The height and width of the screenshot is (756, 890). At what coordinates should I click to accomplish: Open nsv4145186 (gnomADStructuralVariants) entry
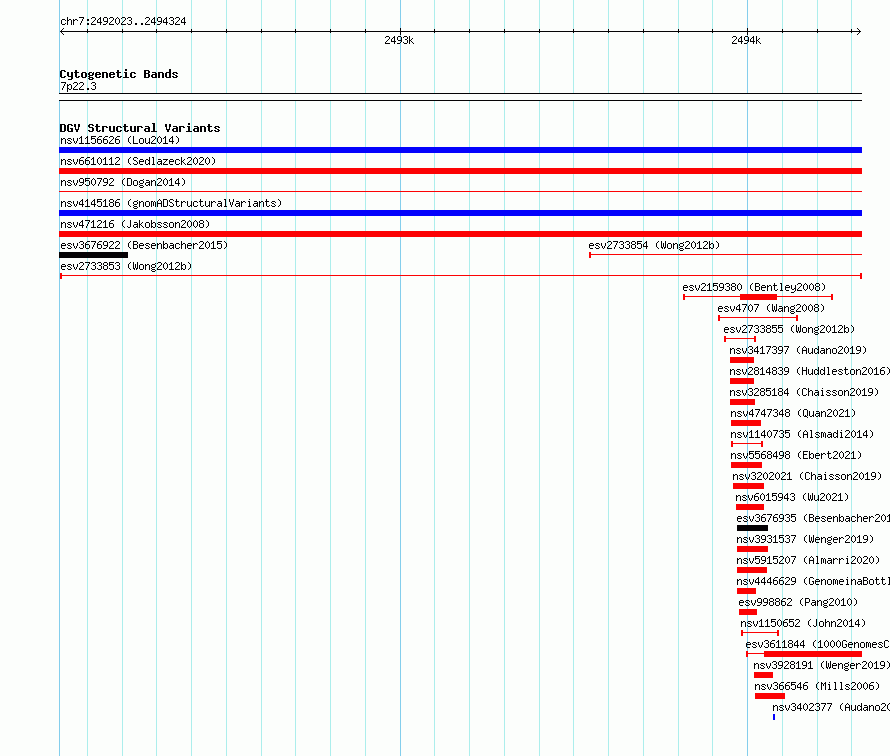(x=171, y=203)
